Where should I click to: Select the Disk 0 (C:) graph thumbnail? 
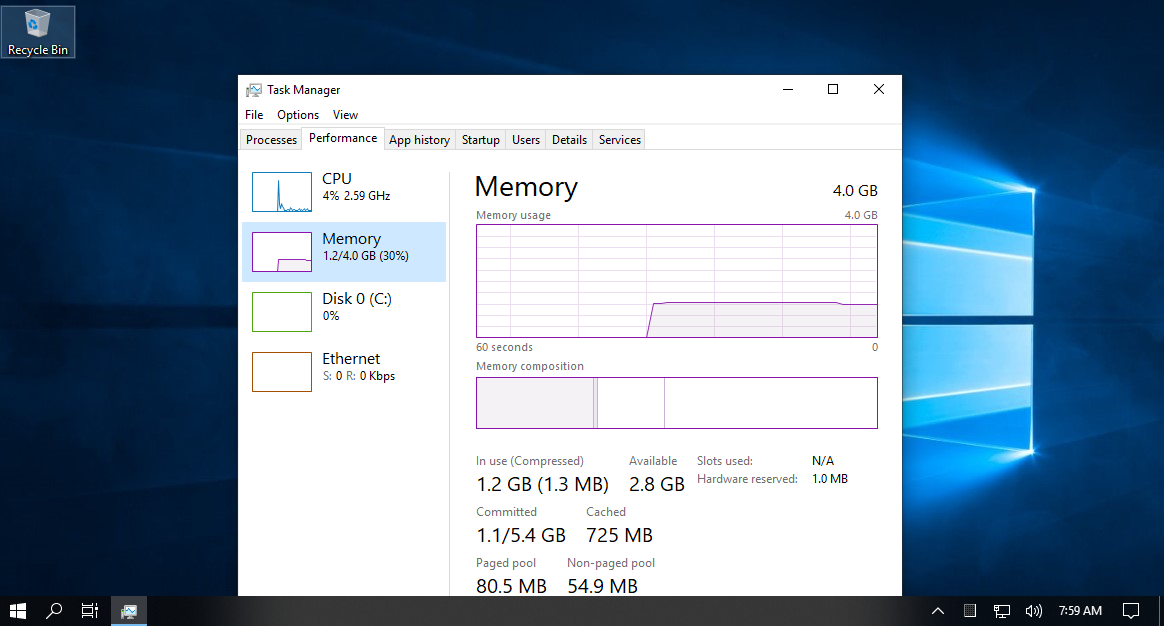tap(282, 312)
